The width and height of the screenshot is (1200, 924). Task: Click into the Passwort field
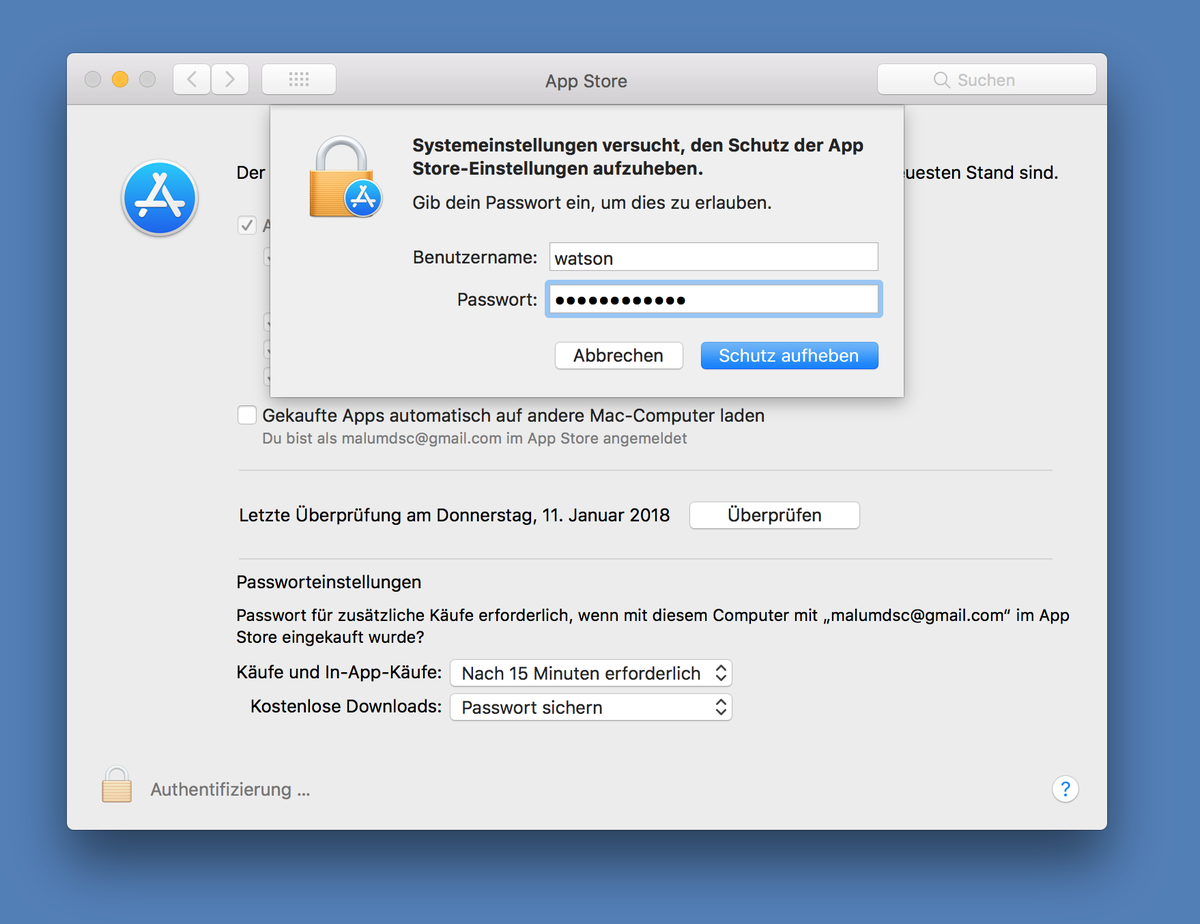pyautogui.click(x=714, y=300)
